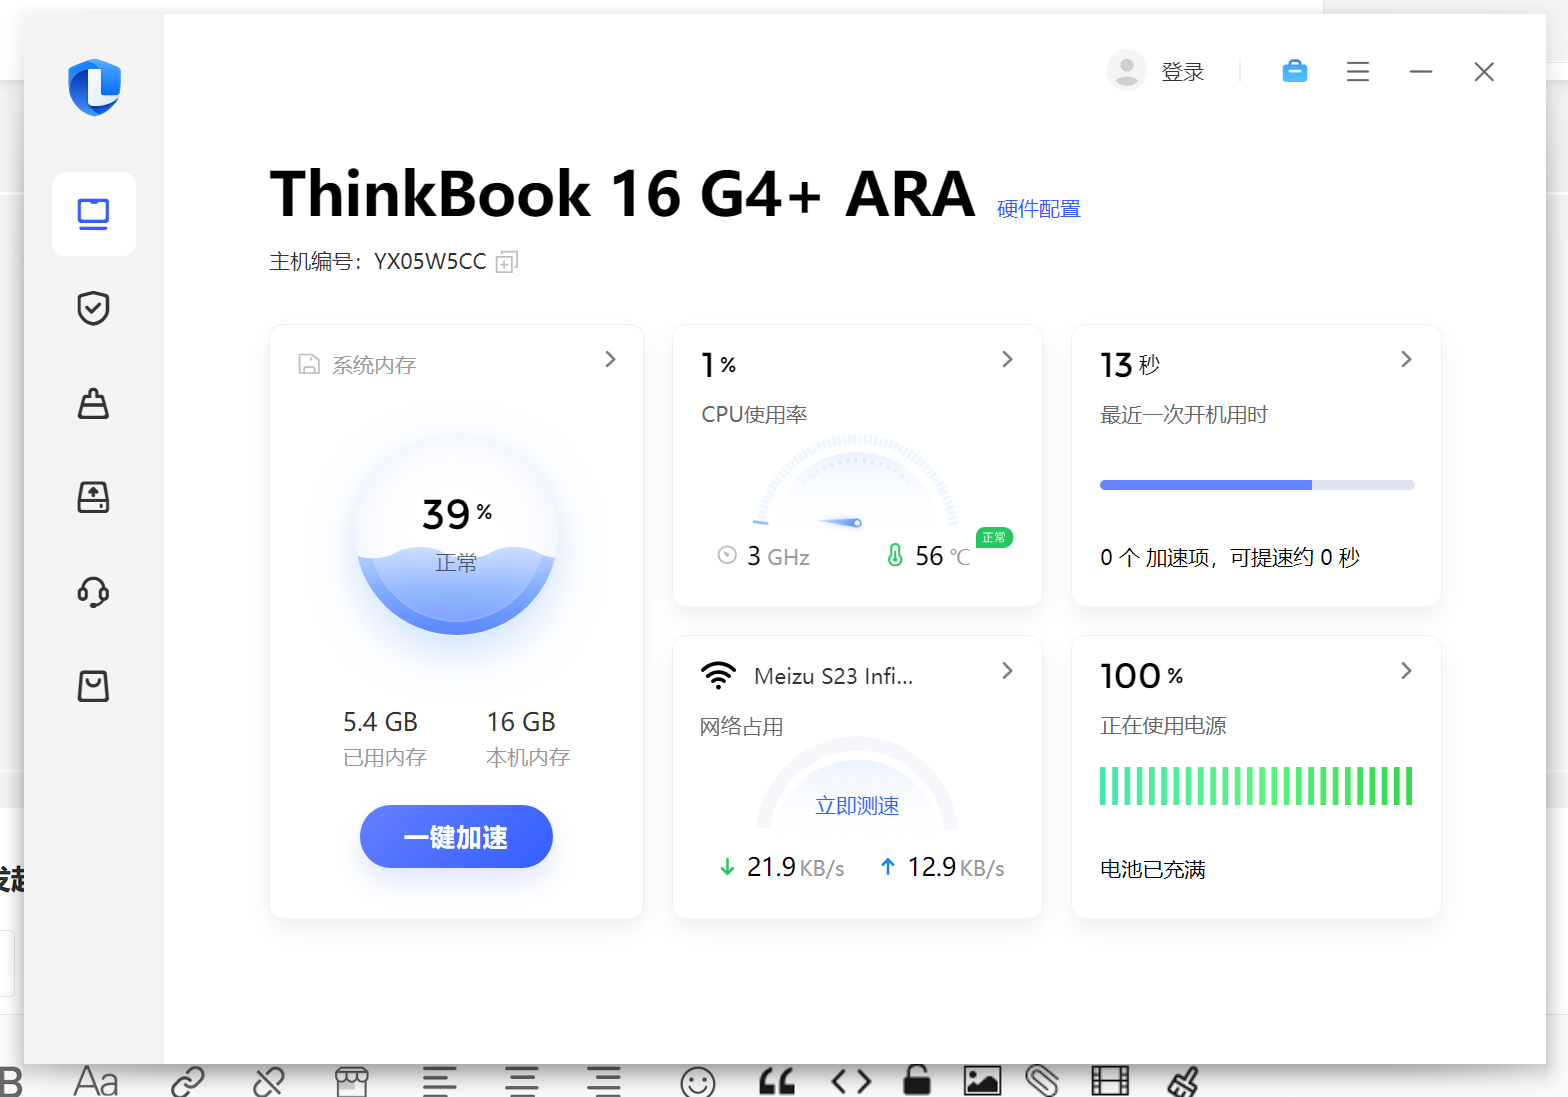
Task: Click the 登录 login text
Action: (x=1182, y=72)
